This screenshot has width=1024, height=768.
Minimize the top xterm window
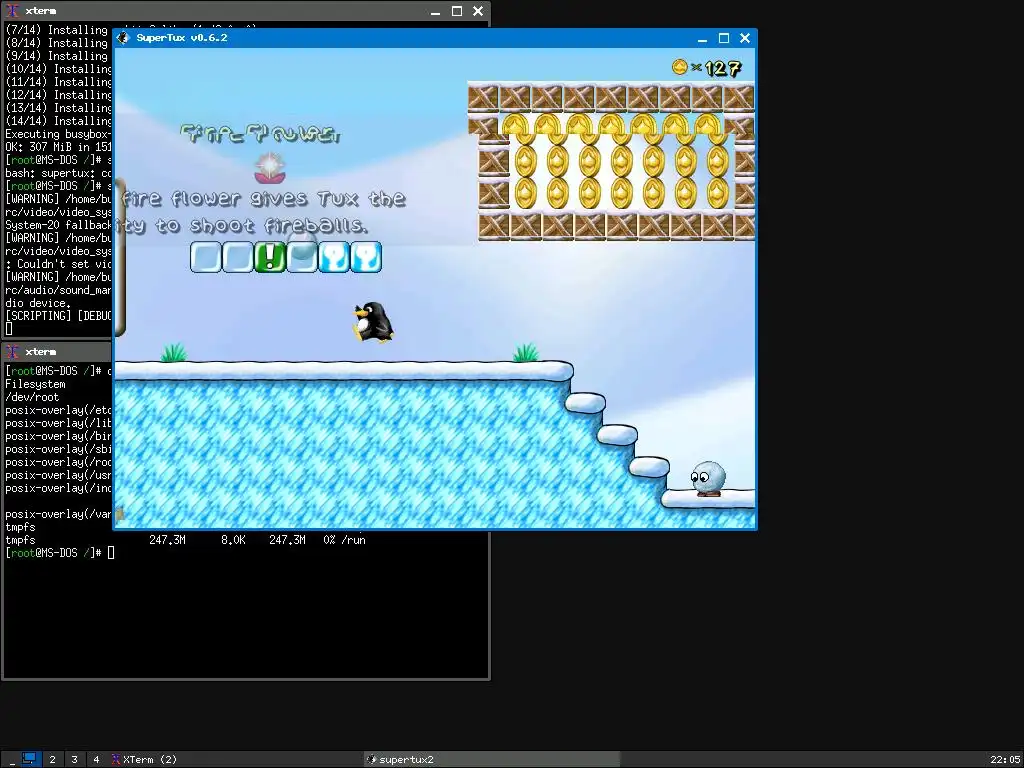(x=436, y=11)
